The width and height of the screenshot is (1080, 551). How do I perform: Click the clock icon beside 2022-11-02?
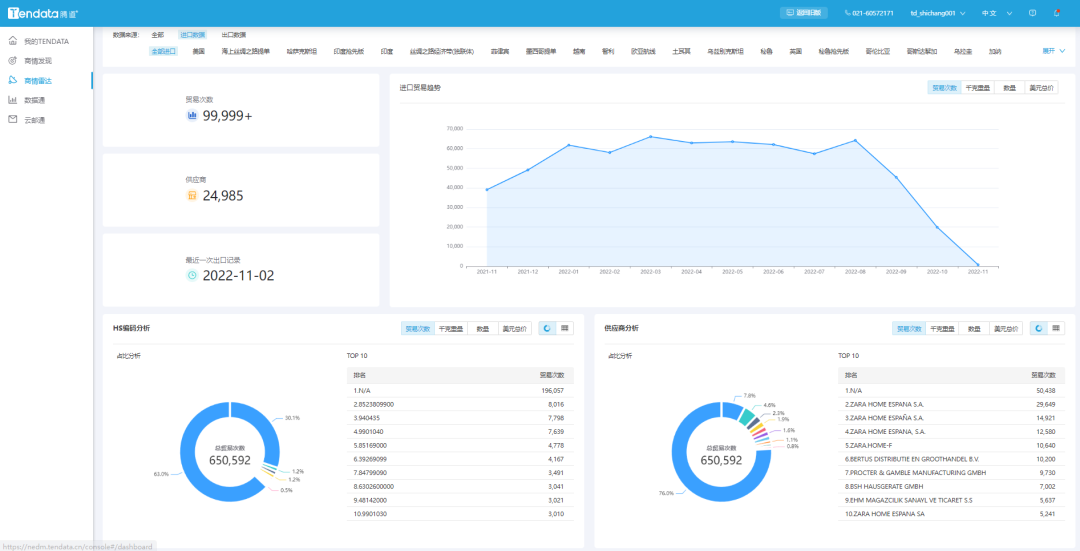(192, 276)
